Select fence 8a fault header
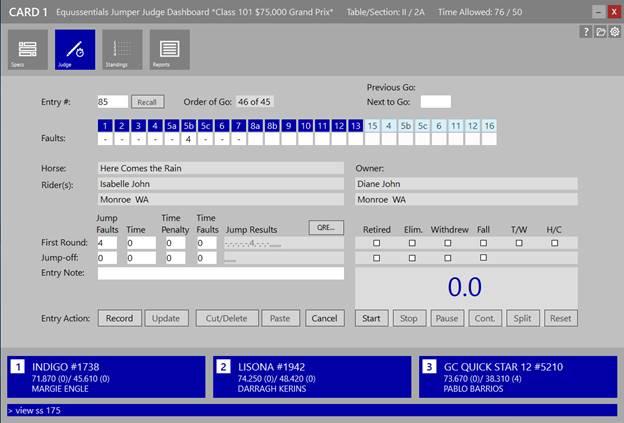The width and height of the screenshot is (624, 423). click(255, 126)
